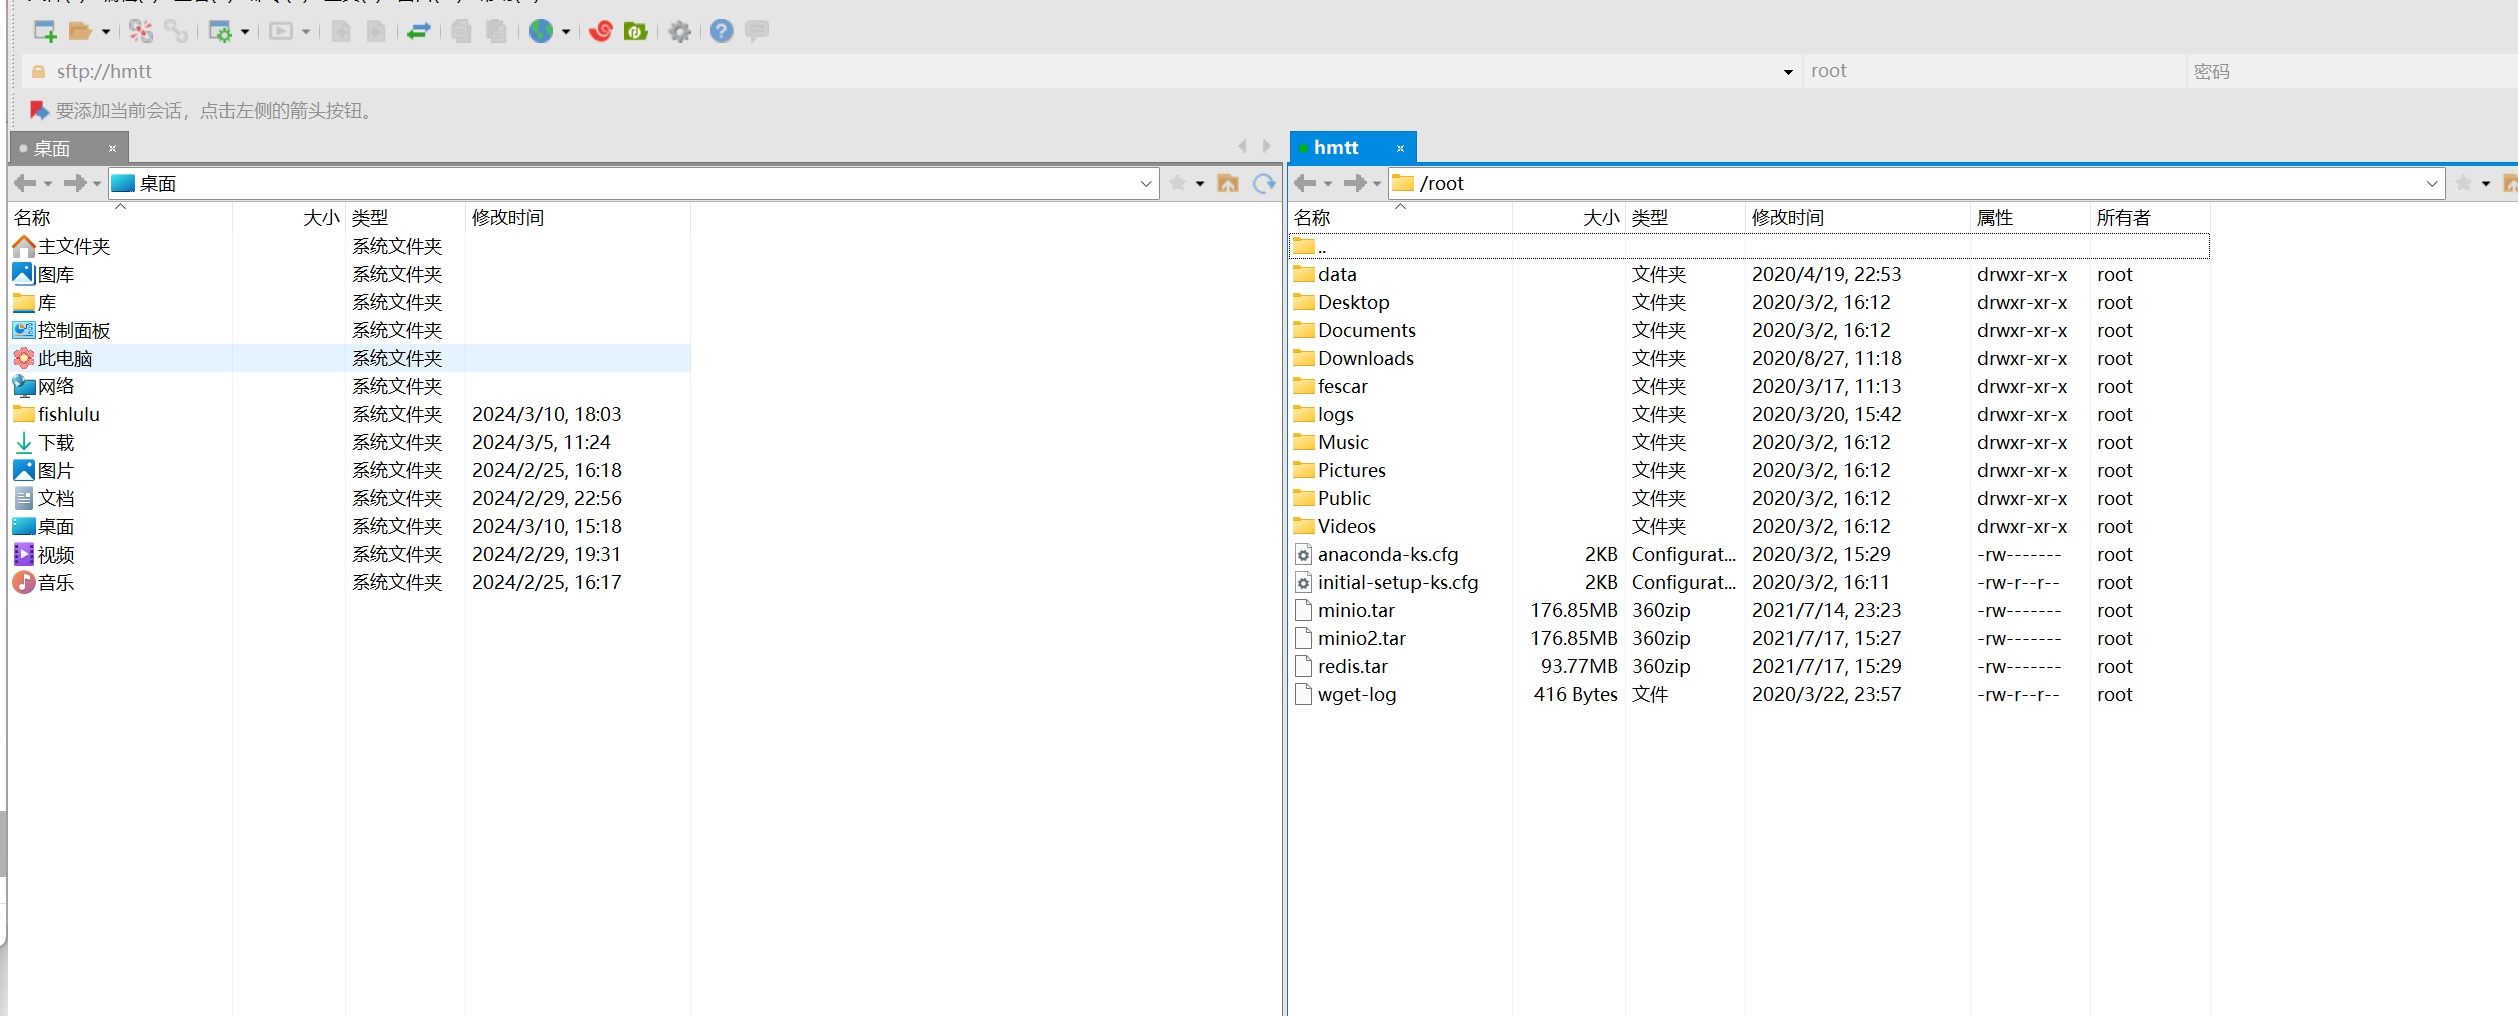This screenshot has width=2518, height=1016.
Task: Select the initial-setup-ks.cfg file
Action: 1749,582
